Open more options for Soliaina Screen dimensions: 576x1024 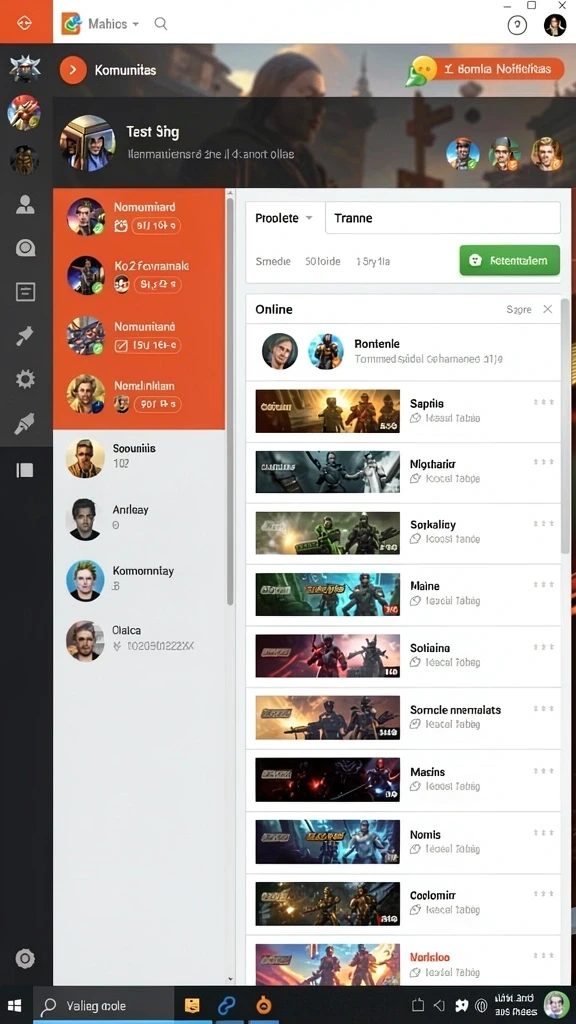(x=543, y=647)
